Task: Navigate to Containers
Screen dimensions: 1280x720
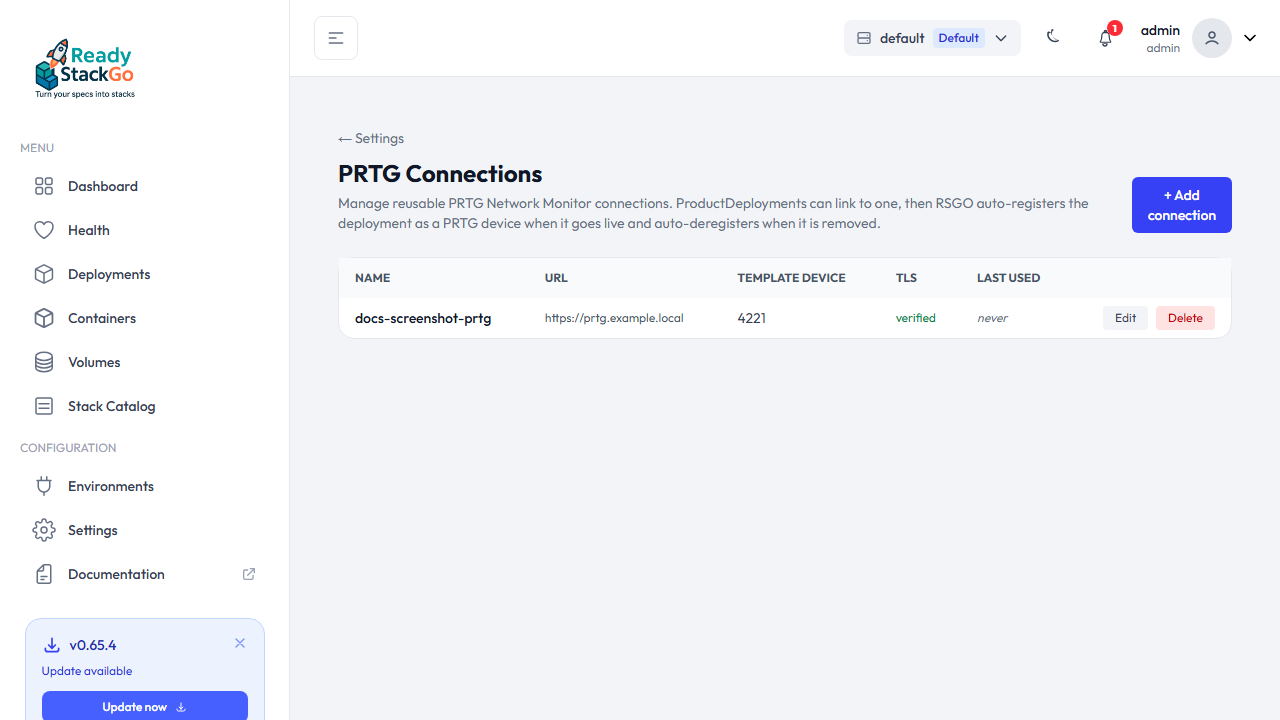Action: coord(145,318)
